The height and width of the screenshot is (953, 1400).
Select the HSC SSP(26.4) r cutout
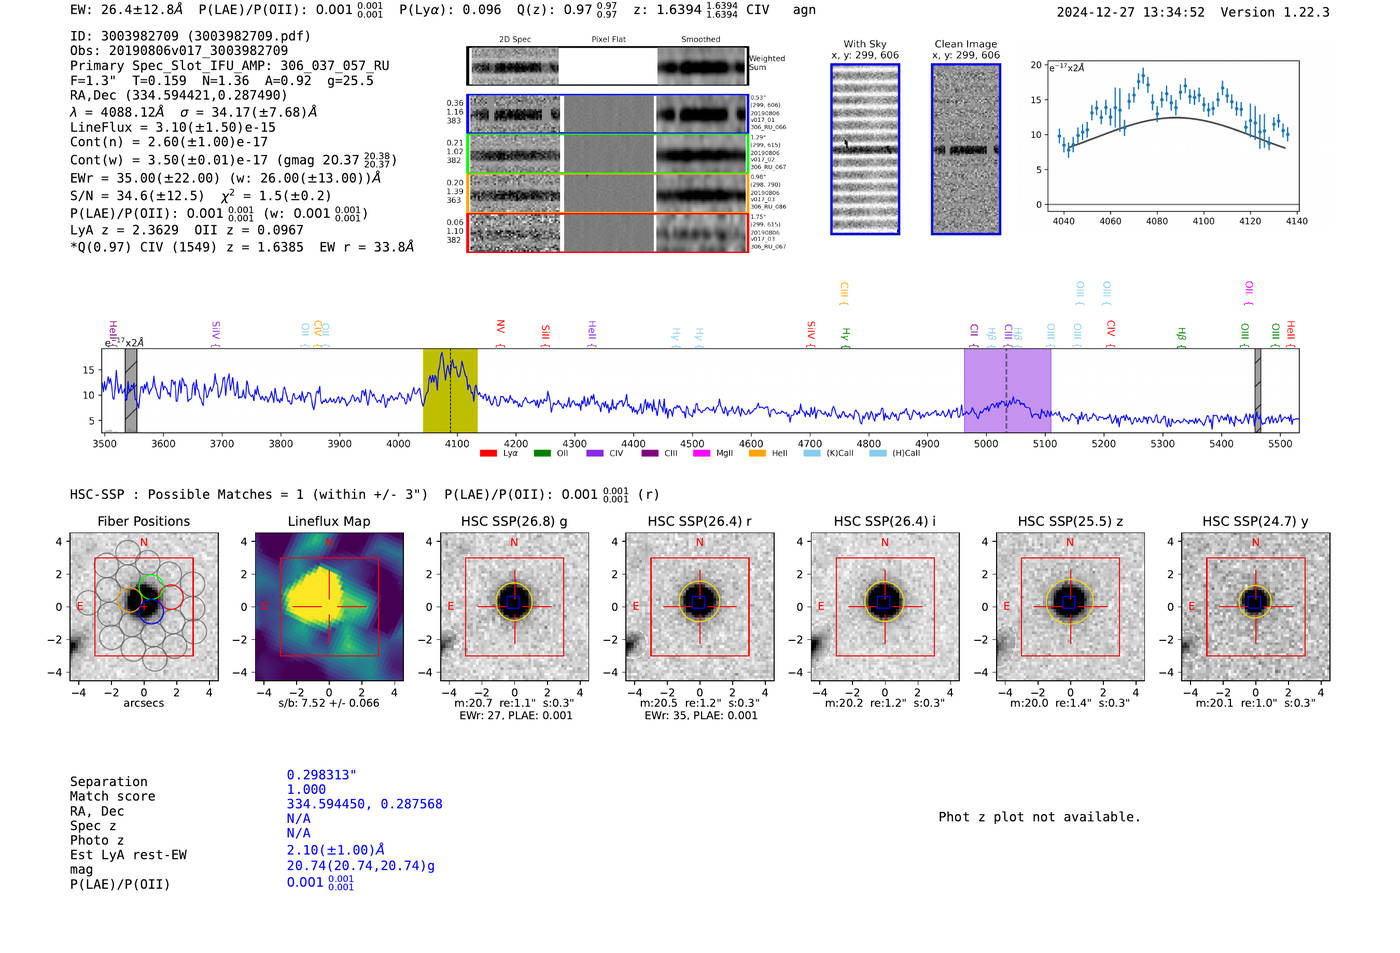pos(699,607)
